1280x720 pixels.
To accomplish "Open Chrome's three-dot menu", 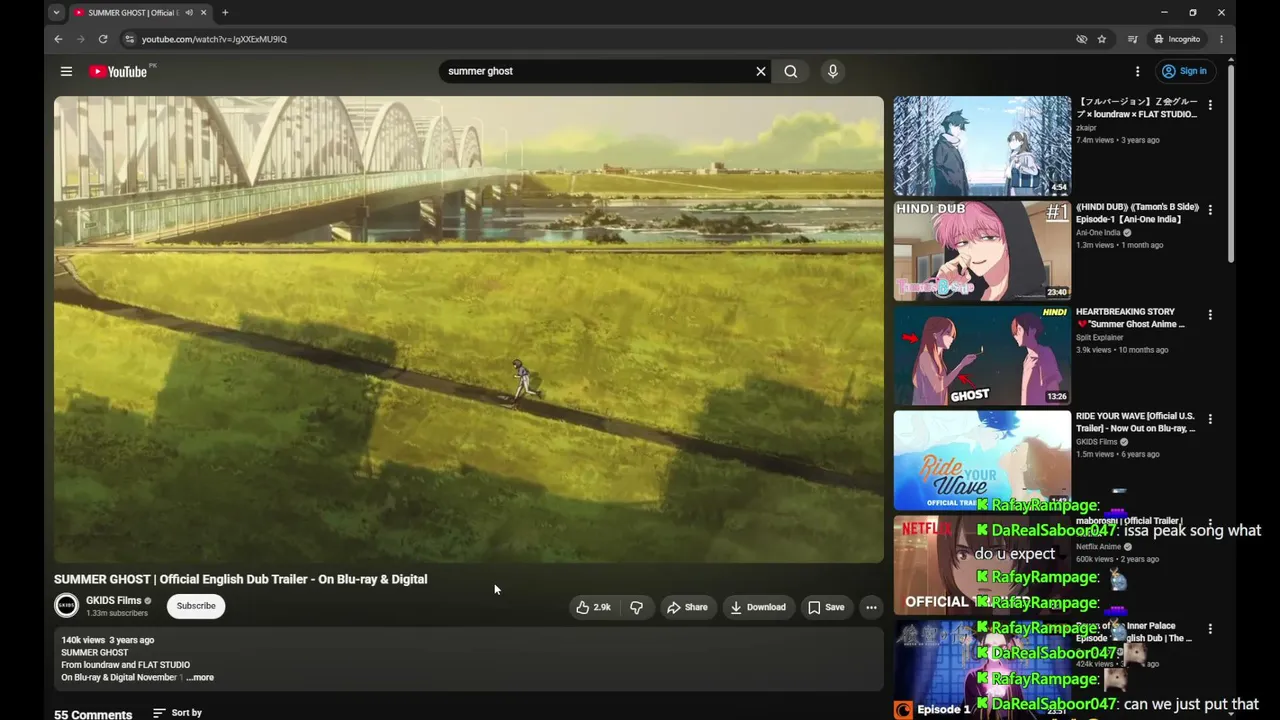I will [1221, 39].
